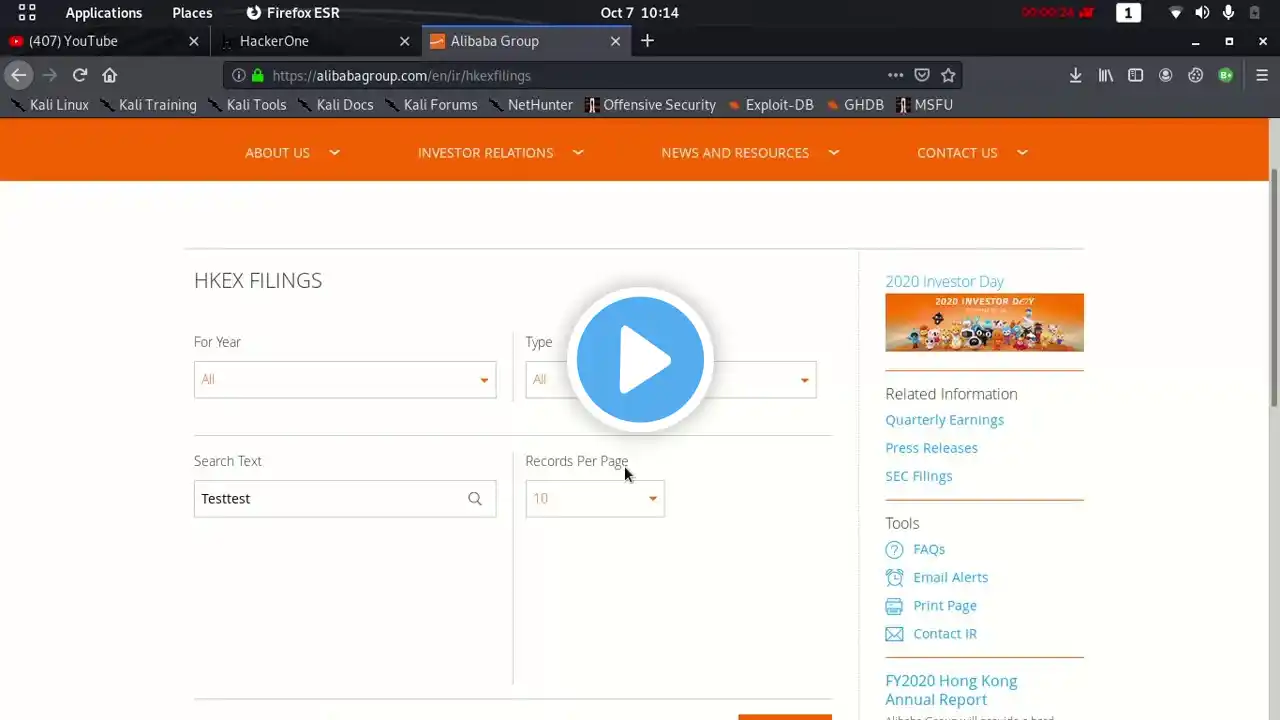1280x720 pixels.
Task: Open the network Wi-Fi icon in the top panel
Action: [1176, 13]
